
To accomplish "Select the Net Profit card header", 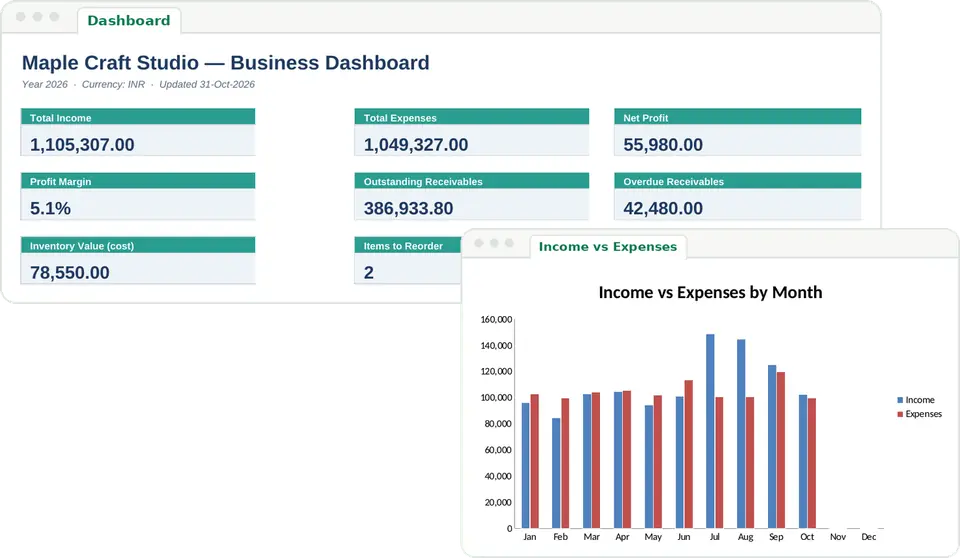I will [x=738, y=117].
